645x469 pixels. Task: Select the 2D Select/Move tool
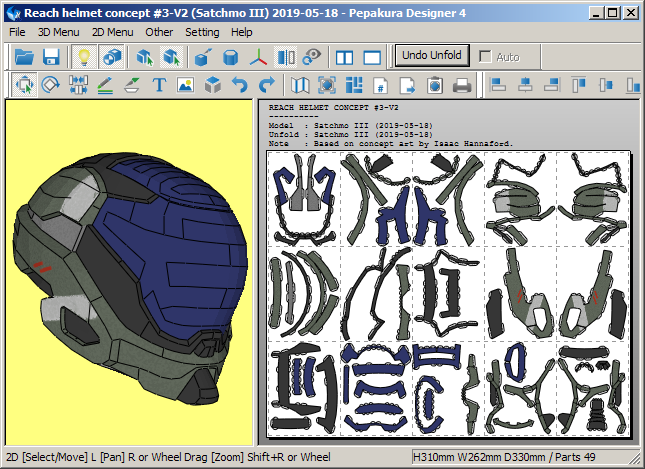[x=24, y=85]
